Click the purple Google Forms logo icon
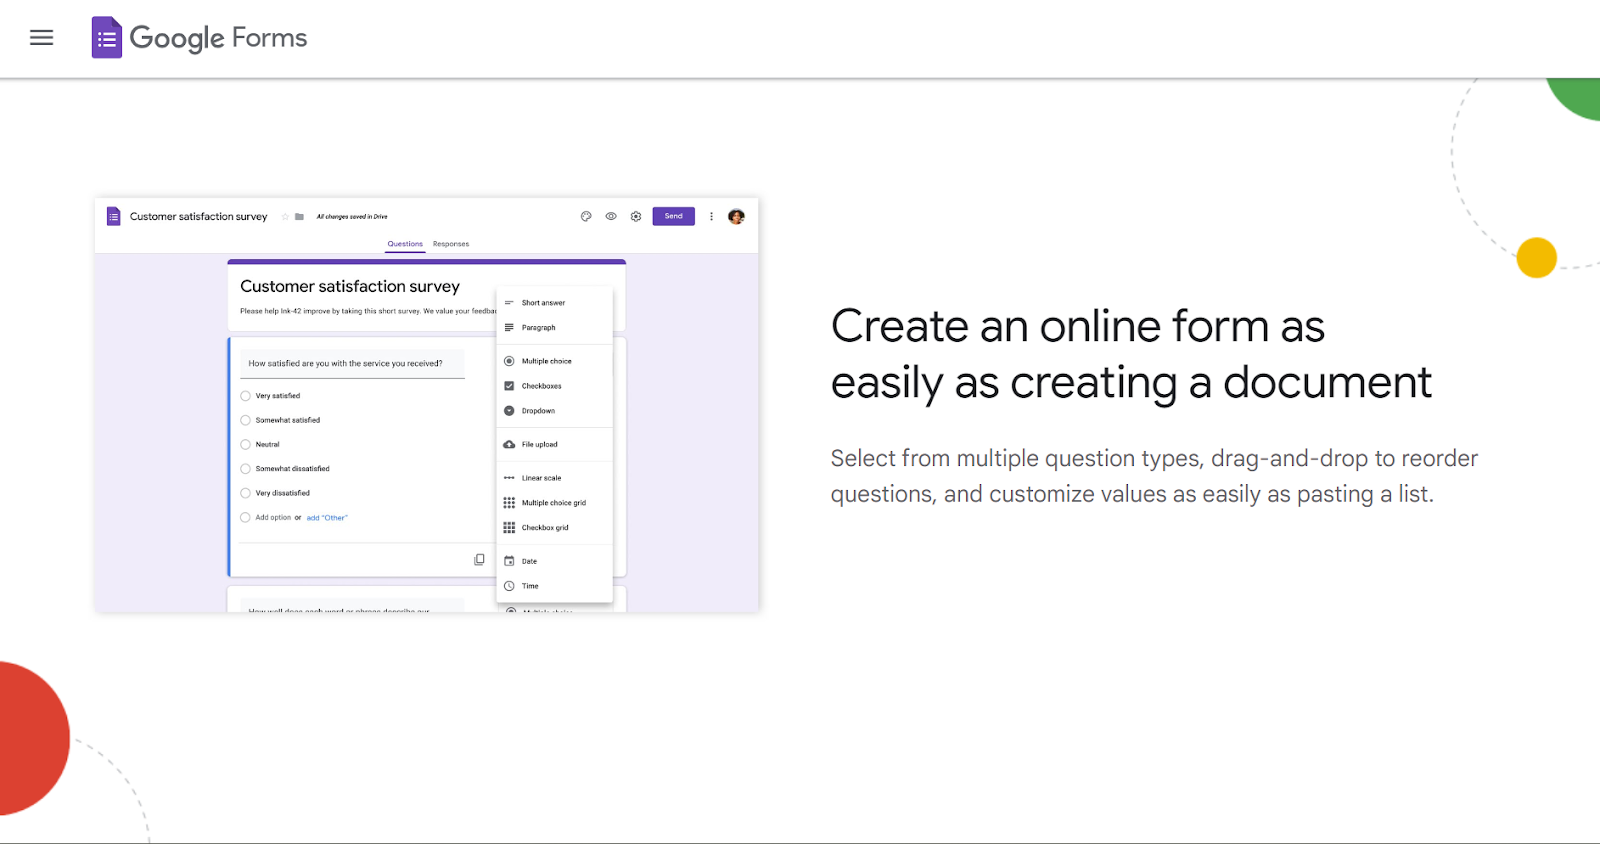Viewport: 1600px width, 844px height. (106, 38)
